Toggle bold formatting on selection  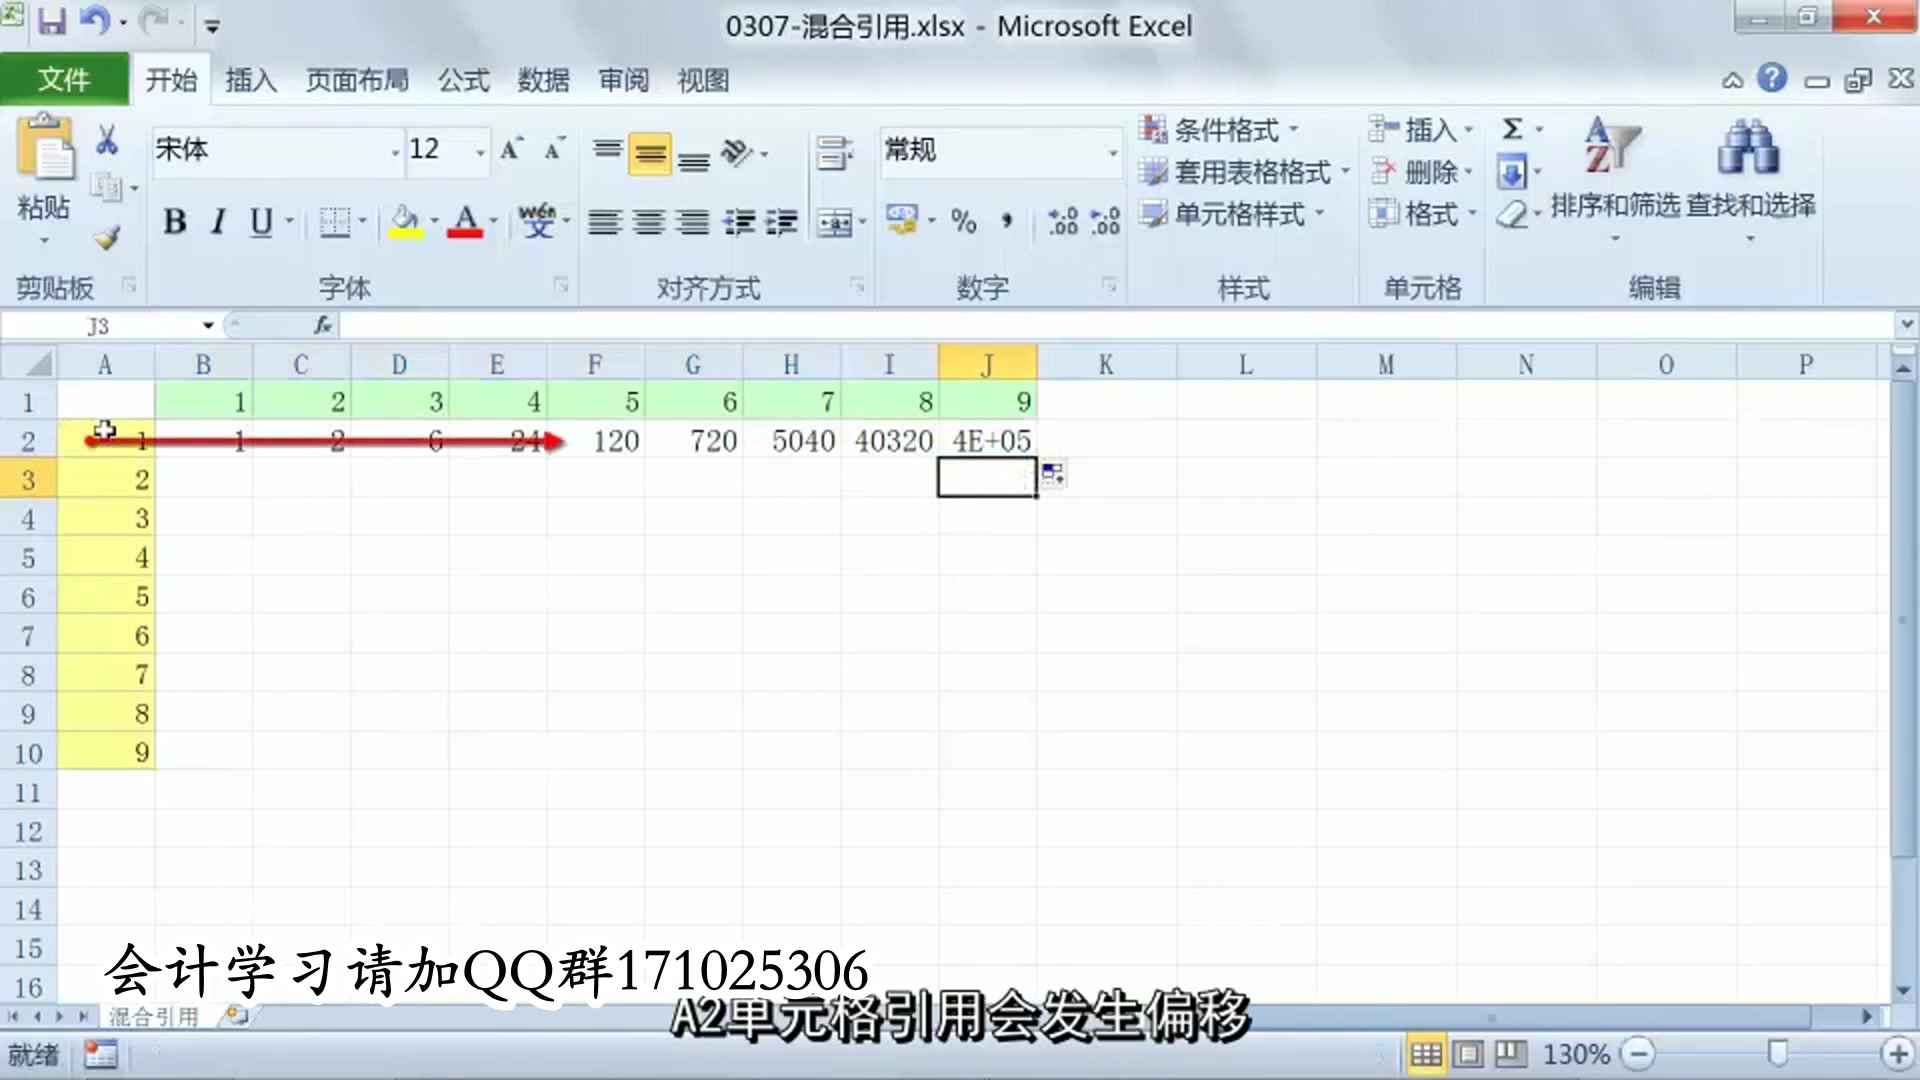coord(175,222)
